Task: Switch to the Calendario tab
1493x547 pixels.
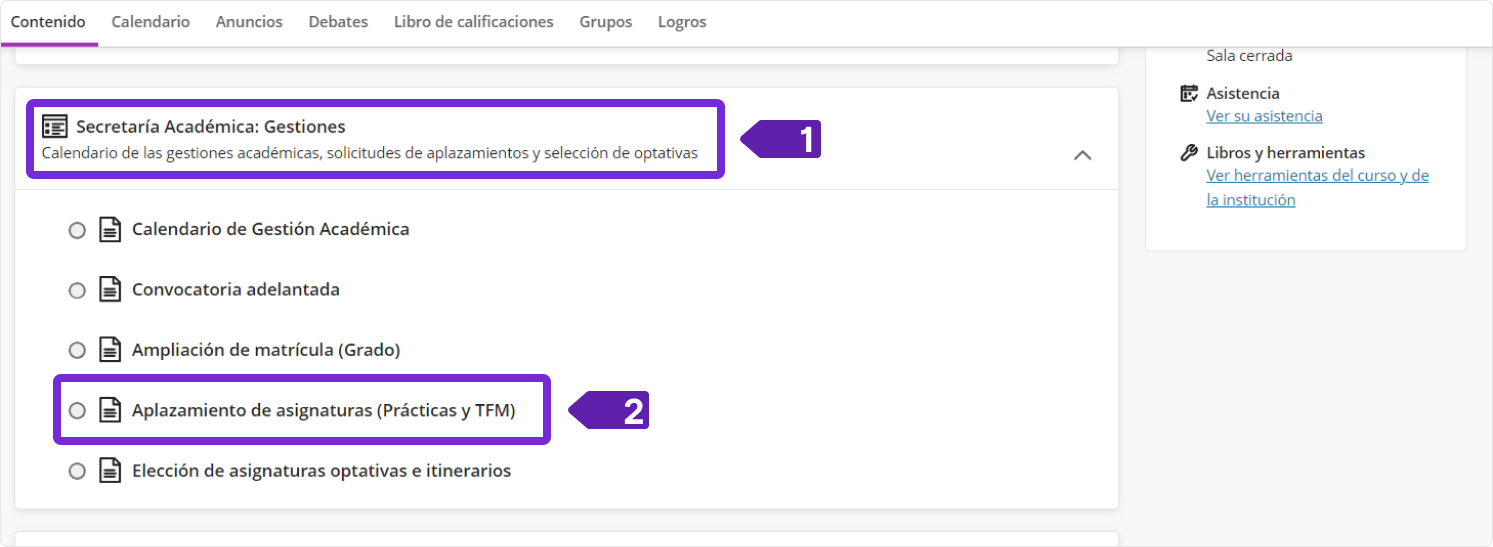Action: (150, 22)
